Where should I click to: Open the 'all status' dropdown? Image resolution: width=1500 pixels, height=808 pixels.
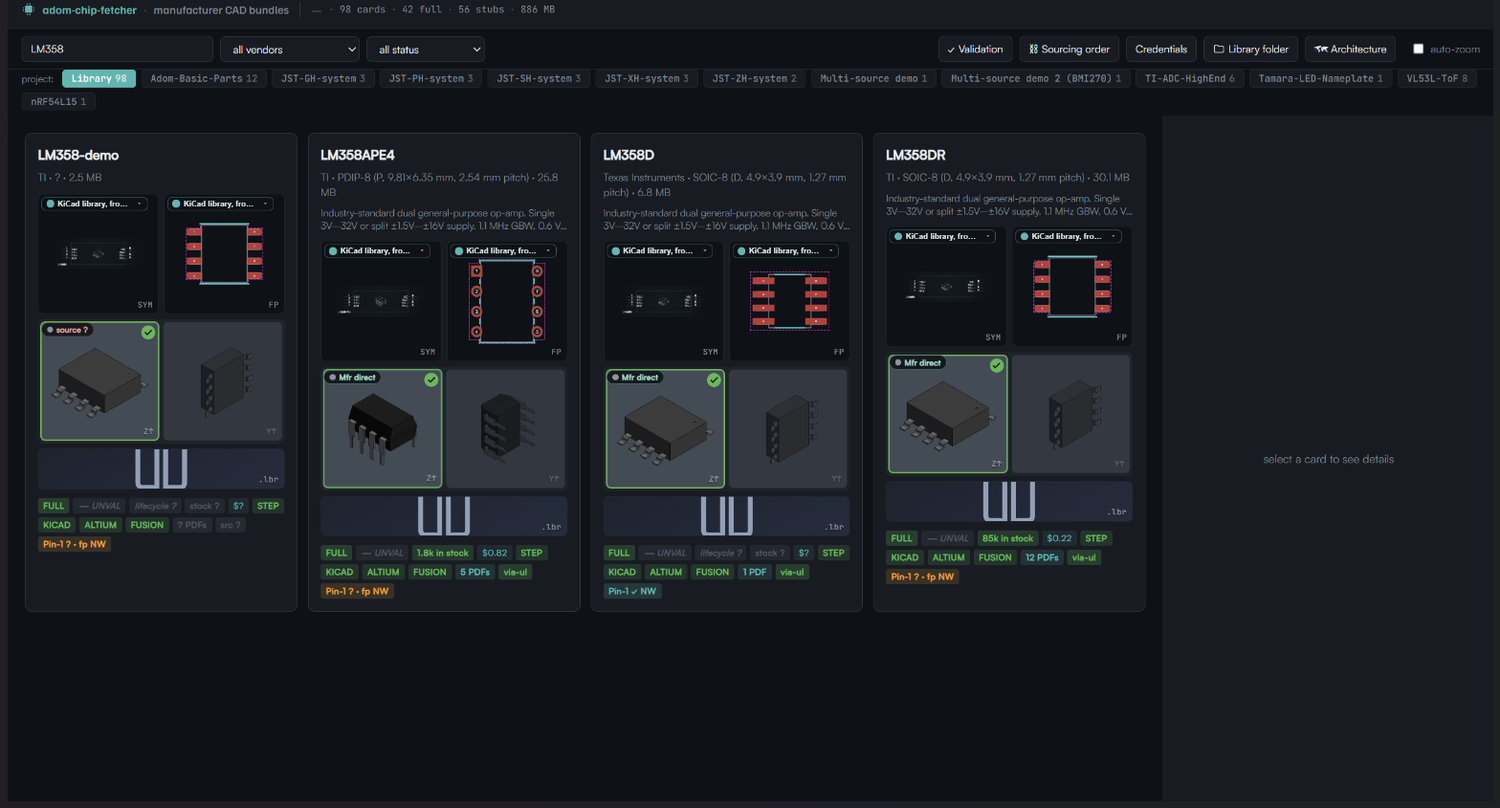(x=425, y=49)
